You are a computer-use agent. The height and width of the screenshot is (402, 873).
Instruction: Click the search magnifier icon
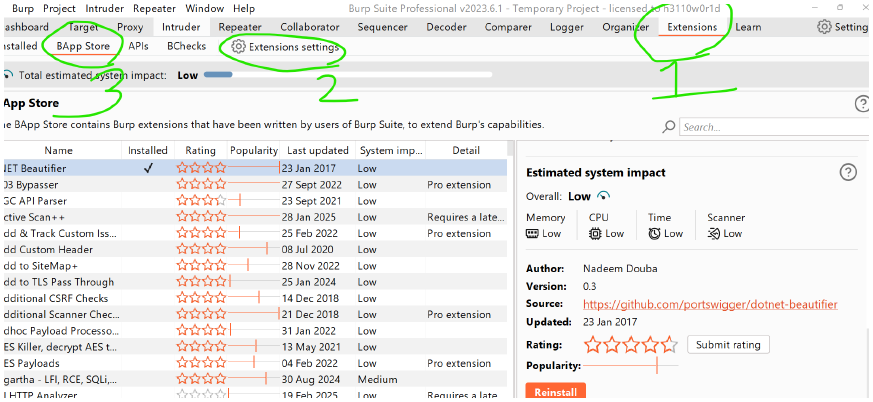[x=669, y=127]
